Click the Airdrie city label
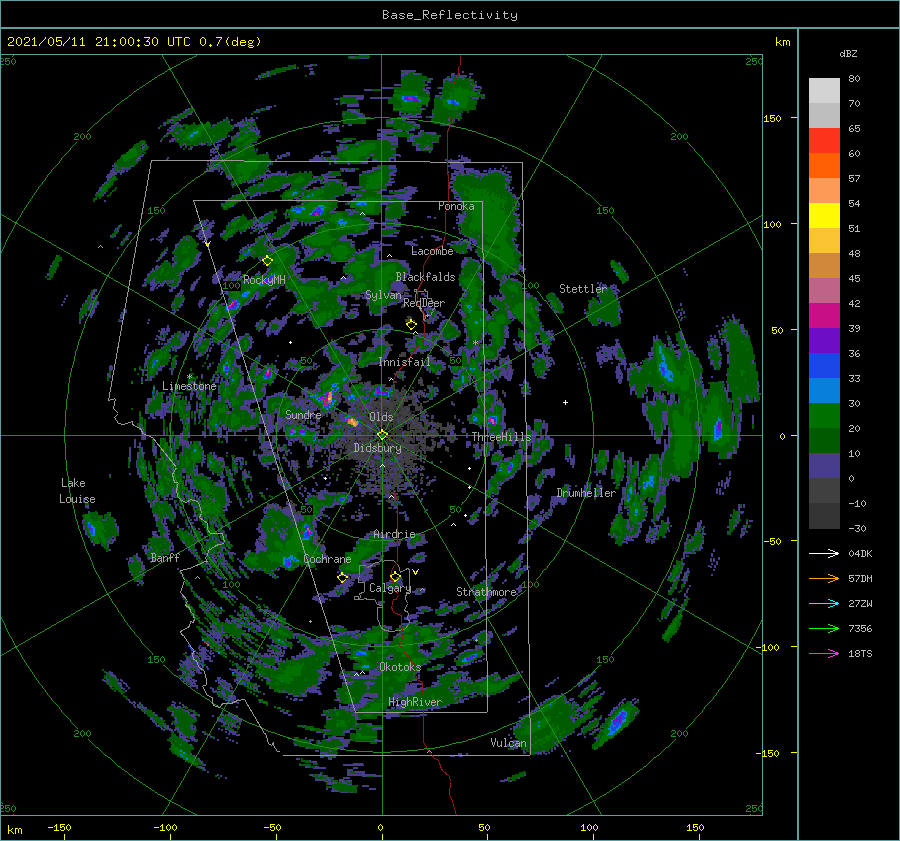The width and height of the screenshot is (900, 841). [394, 534]
